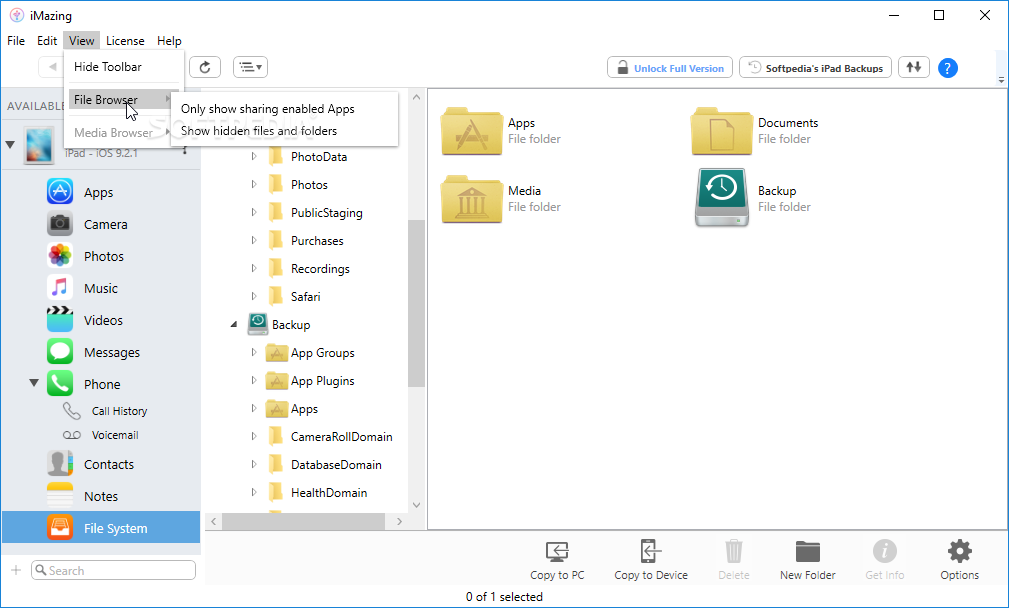The image size is (1009, 608).
Task: Click the add plus icon beside Search
Action: 16,570
